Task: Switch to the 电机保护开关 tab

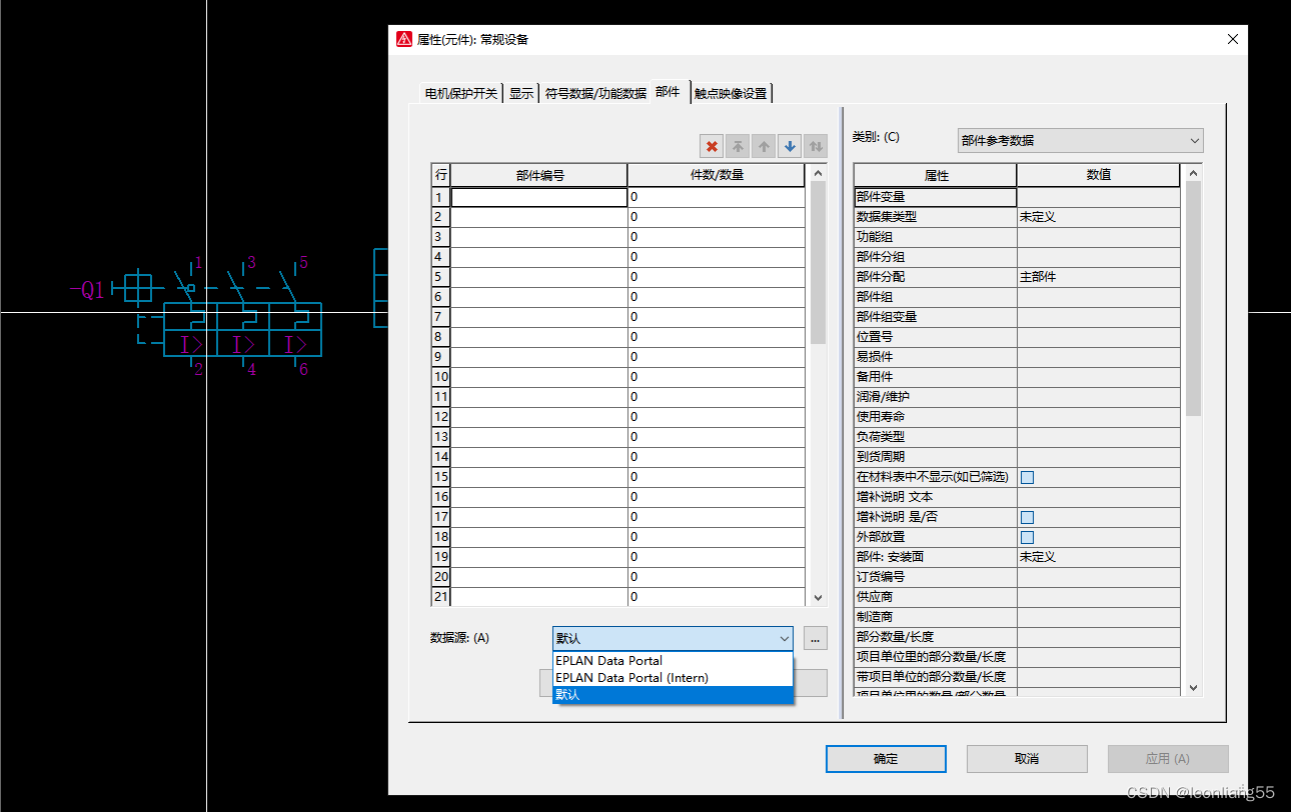Action: [x=460, y=93]
